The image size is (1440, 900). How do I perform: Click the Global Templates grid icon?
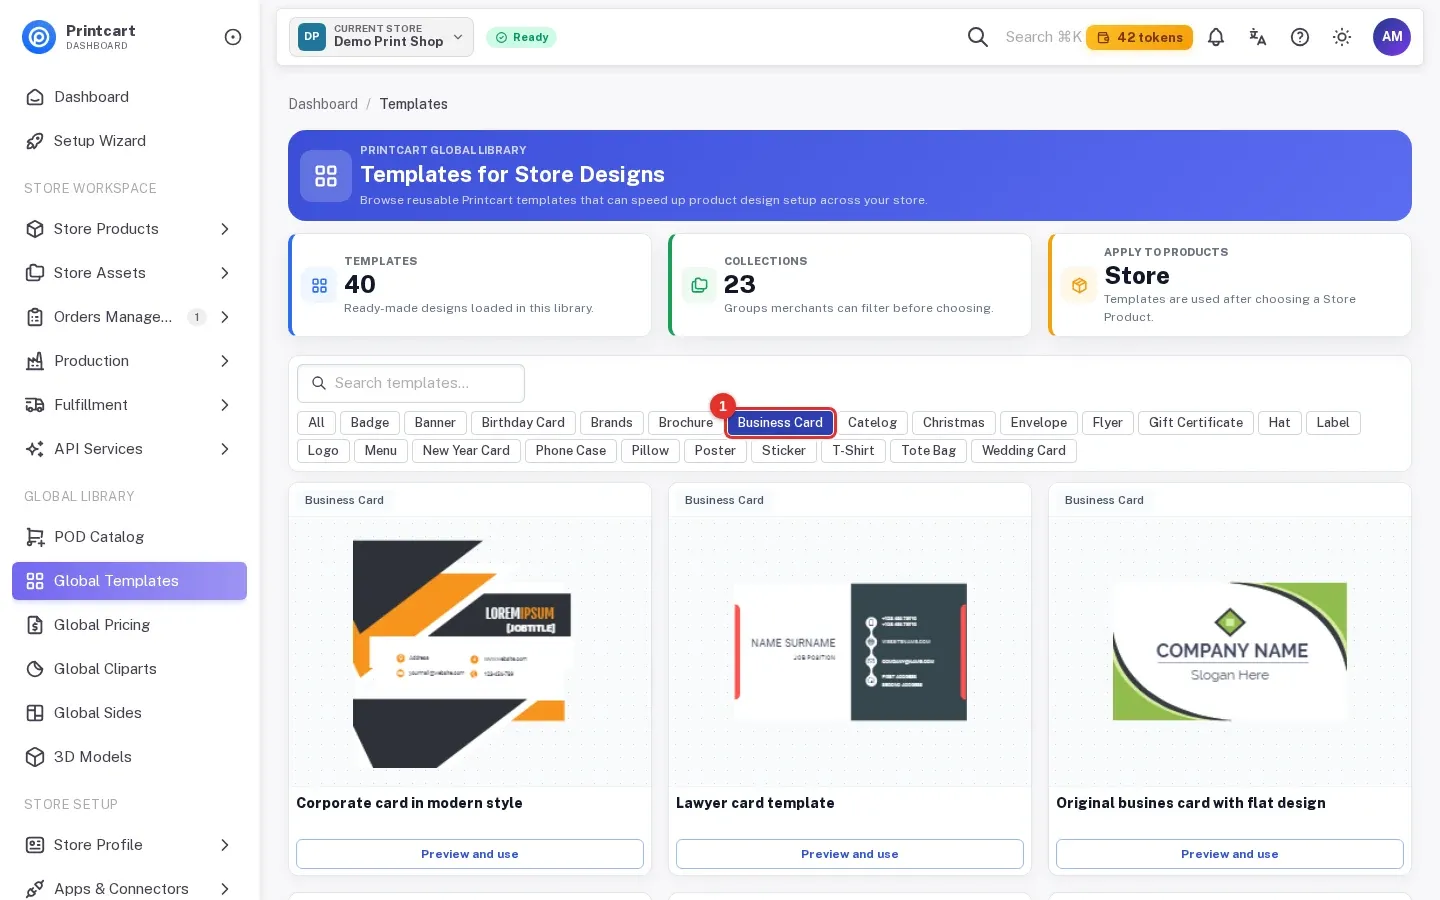(x=35, y=581)
